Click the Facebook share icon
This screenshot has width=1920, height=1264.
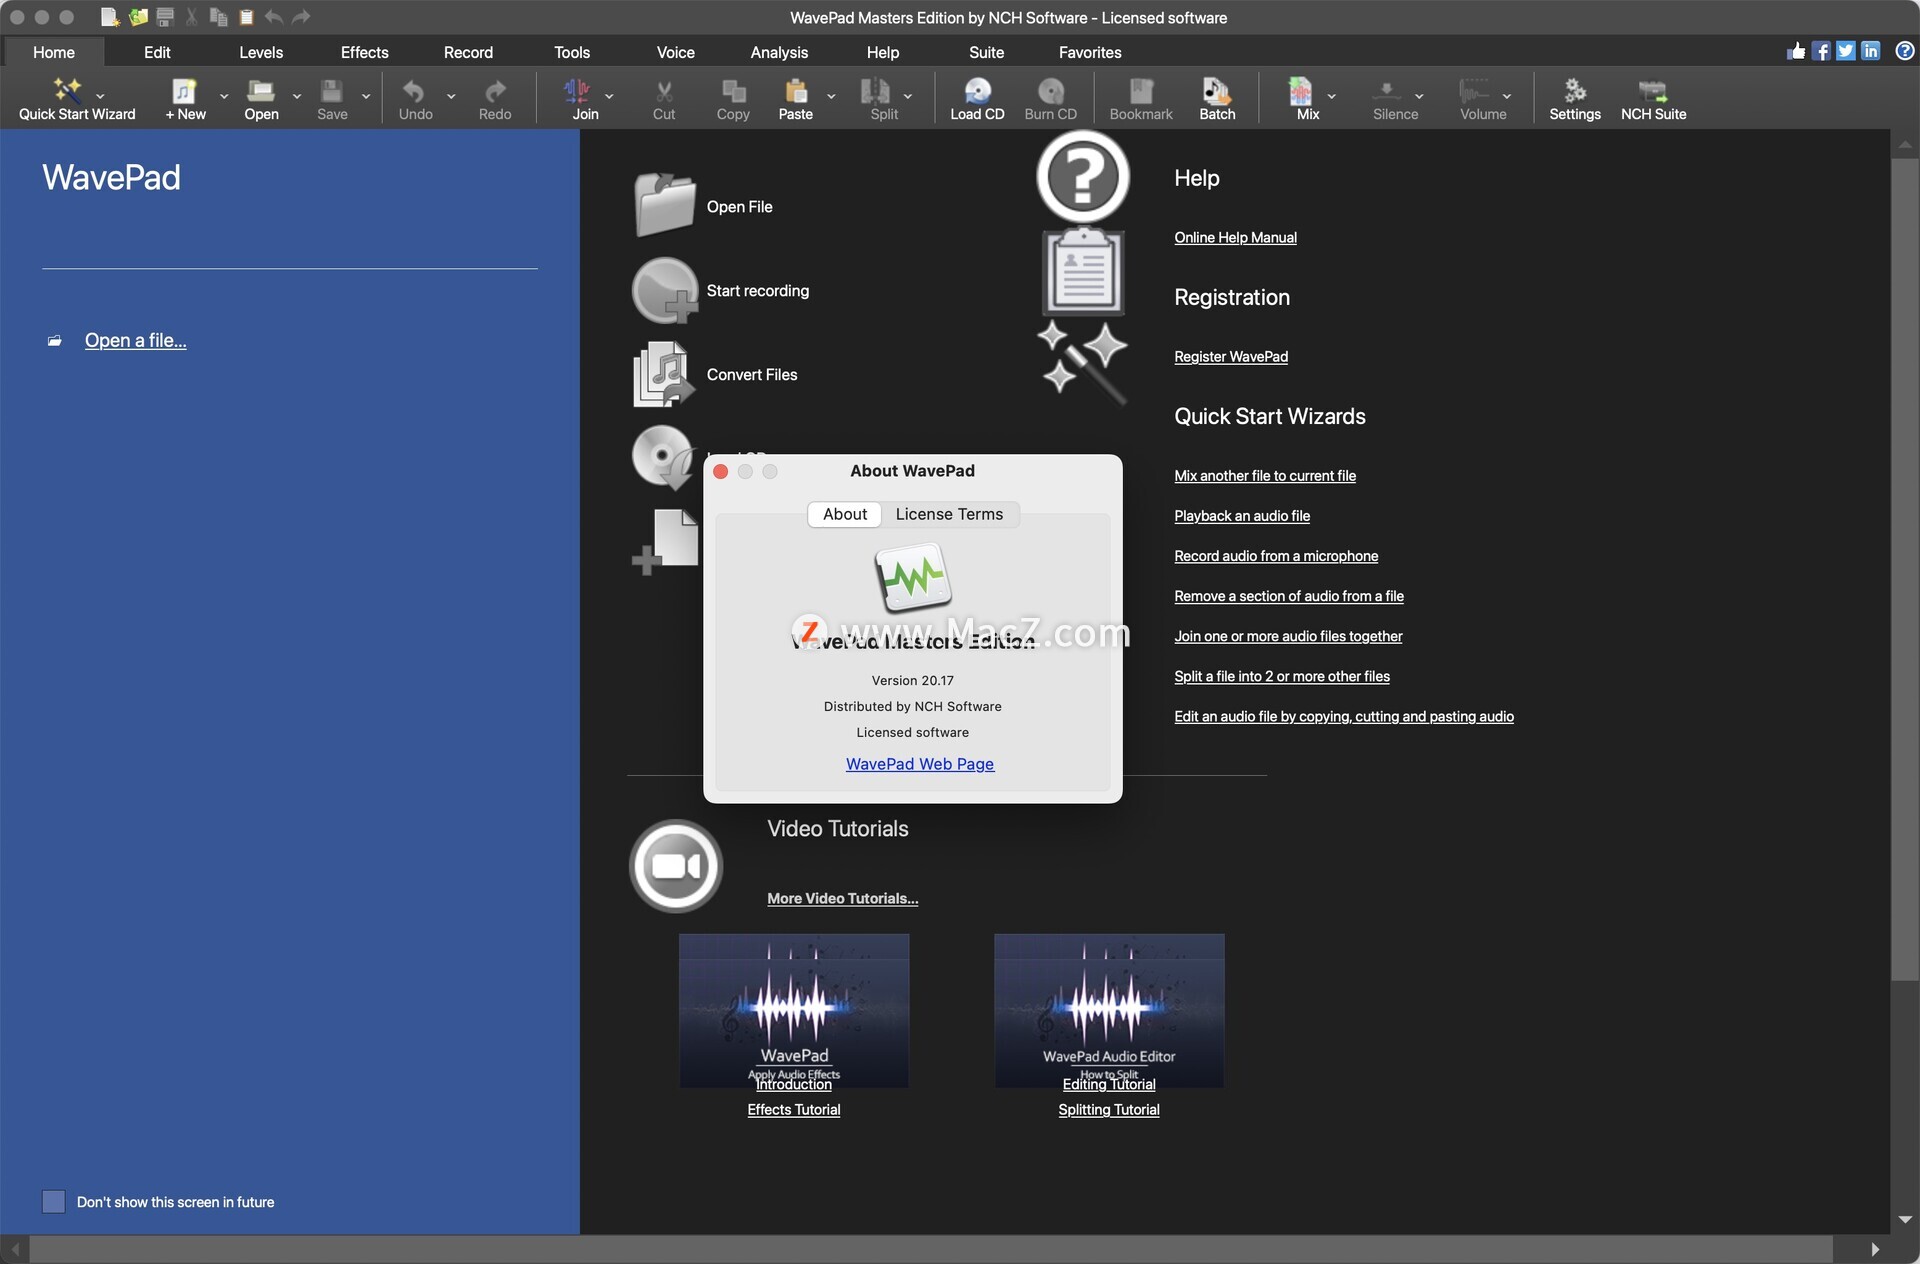(1821, 51)
